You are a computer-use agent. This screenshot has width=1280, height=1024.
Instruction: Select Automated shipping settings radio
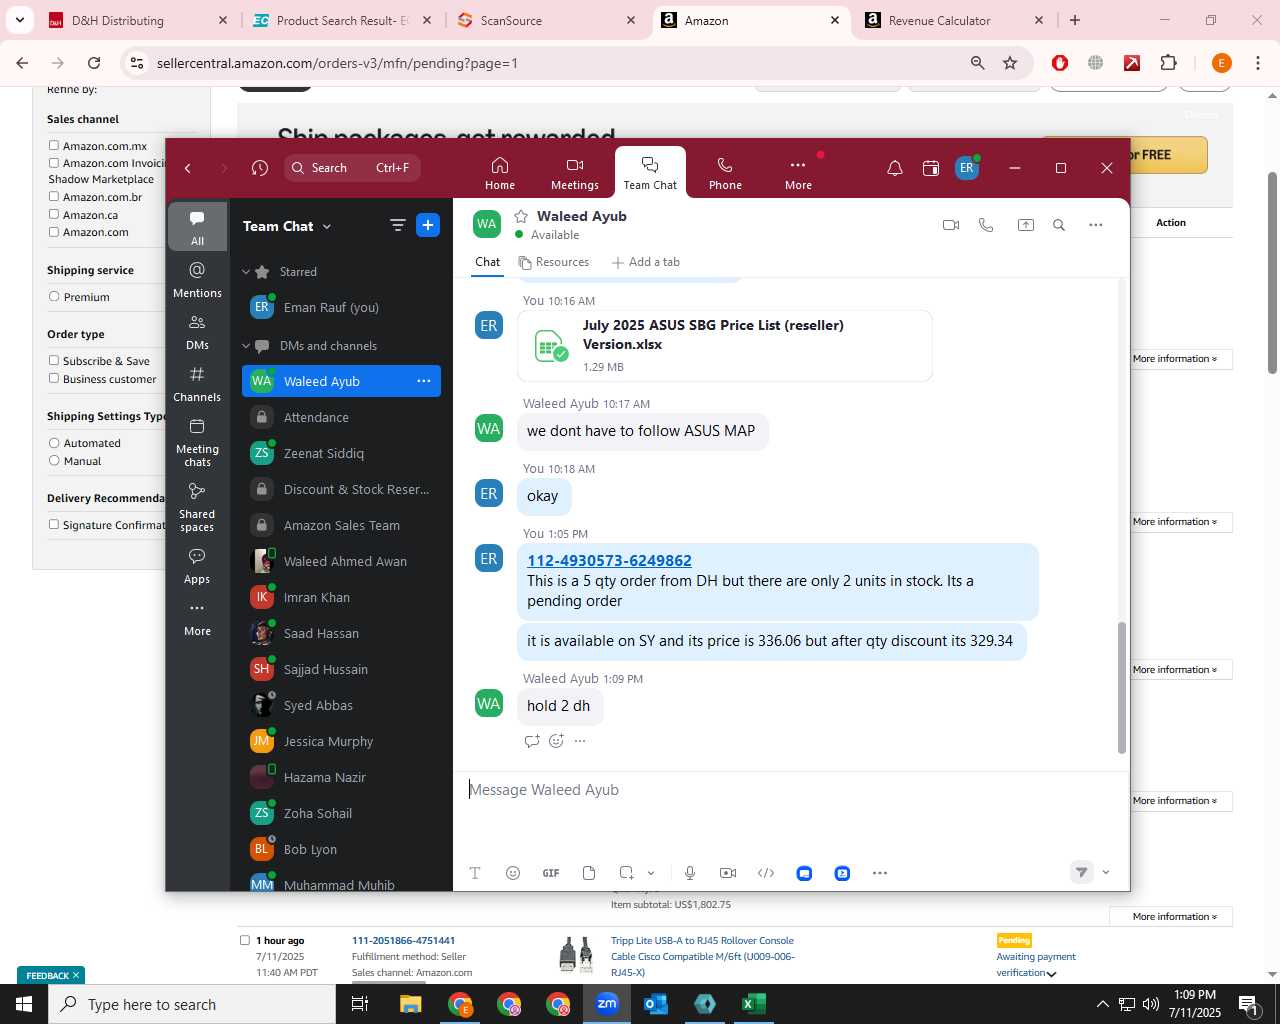pyautogui.click(x=54, y=442)
